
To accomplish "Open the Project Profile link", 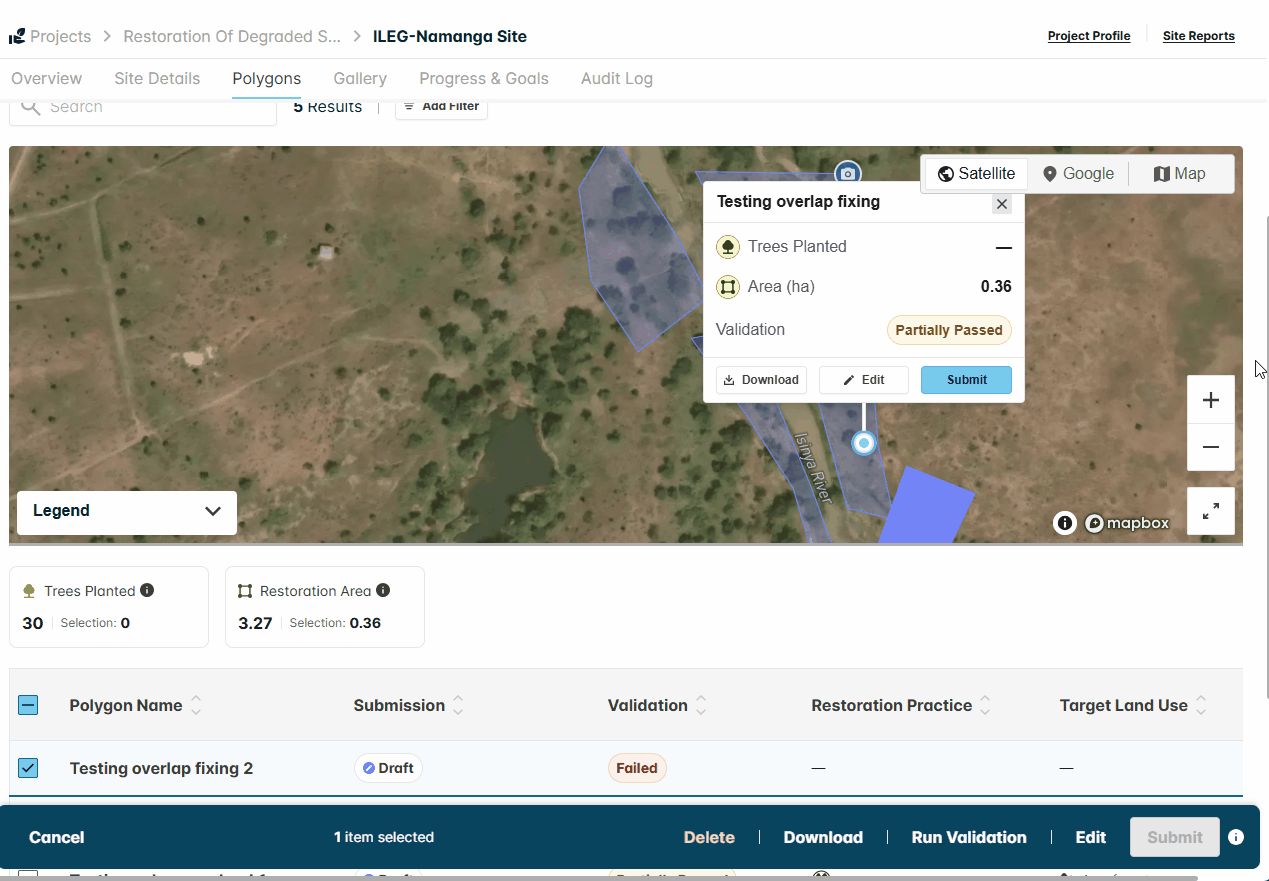I will coord(1089,36).
